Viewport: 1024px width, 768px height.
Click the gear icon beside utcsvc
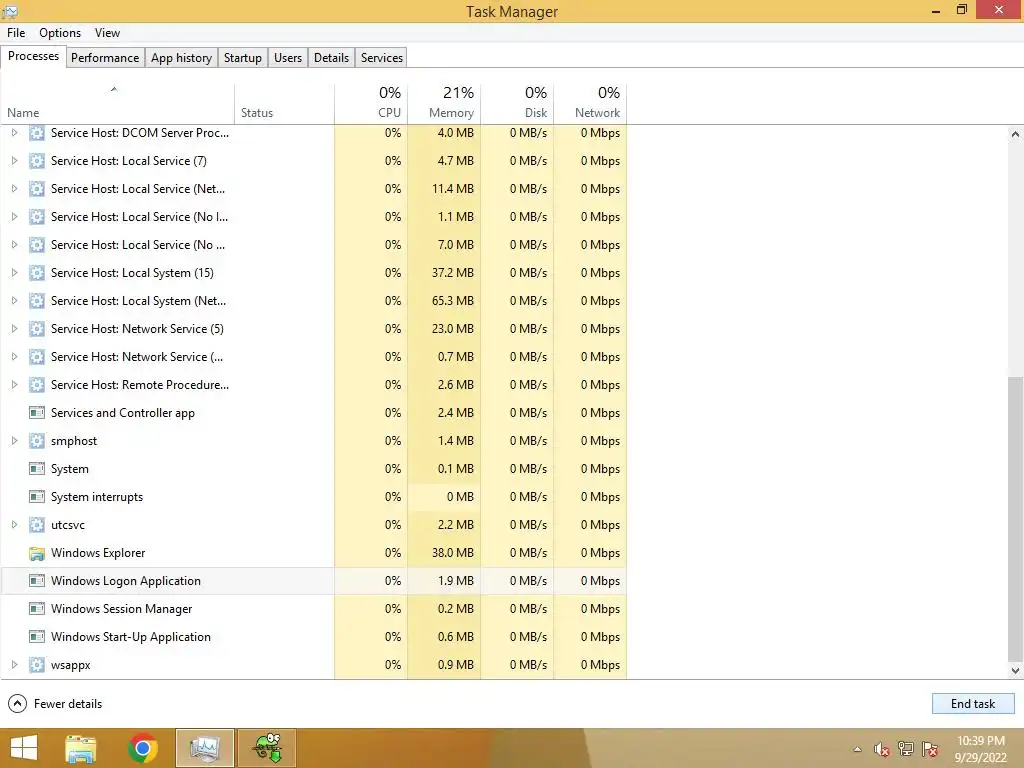coord(37,525)
